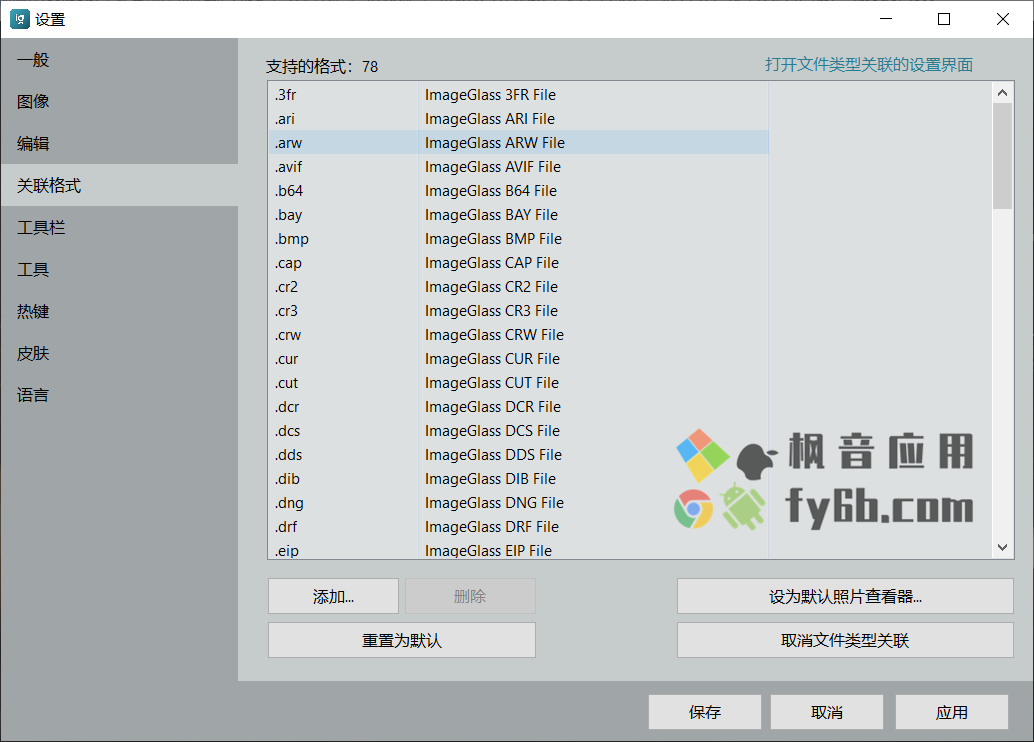Viewport: 1034px width, 742px height.
Task: Select the .dds extension row
Action: click(518, 454)
